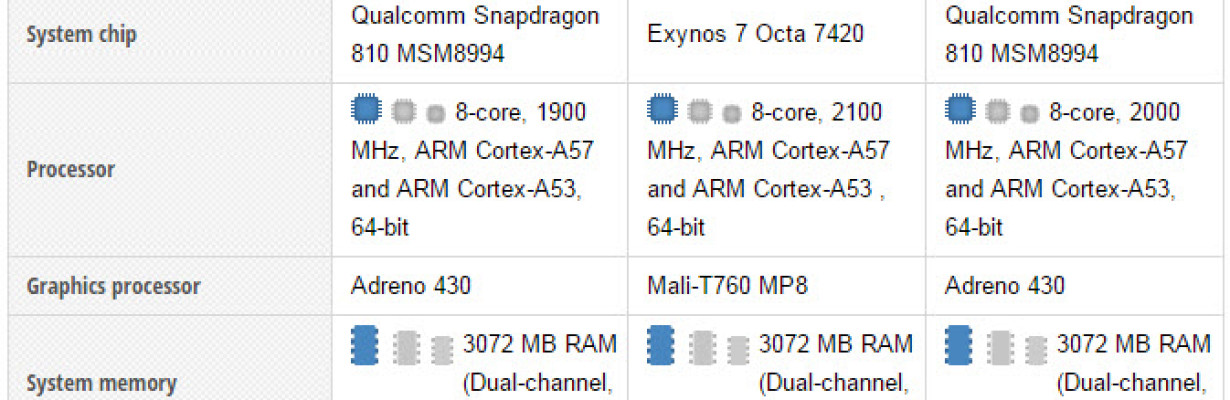Image resolution: width=1230 pixels, height=400 pixels.
Task: Select the Graphics processor row label
Action: (x=113, y=286)
